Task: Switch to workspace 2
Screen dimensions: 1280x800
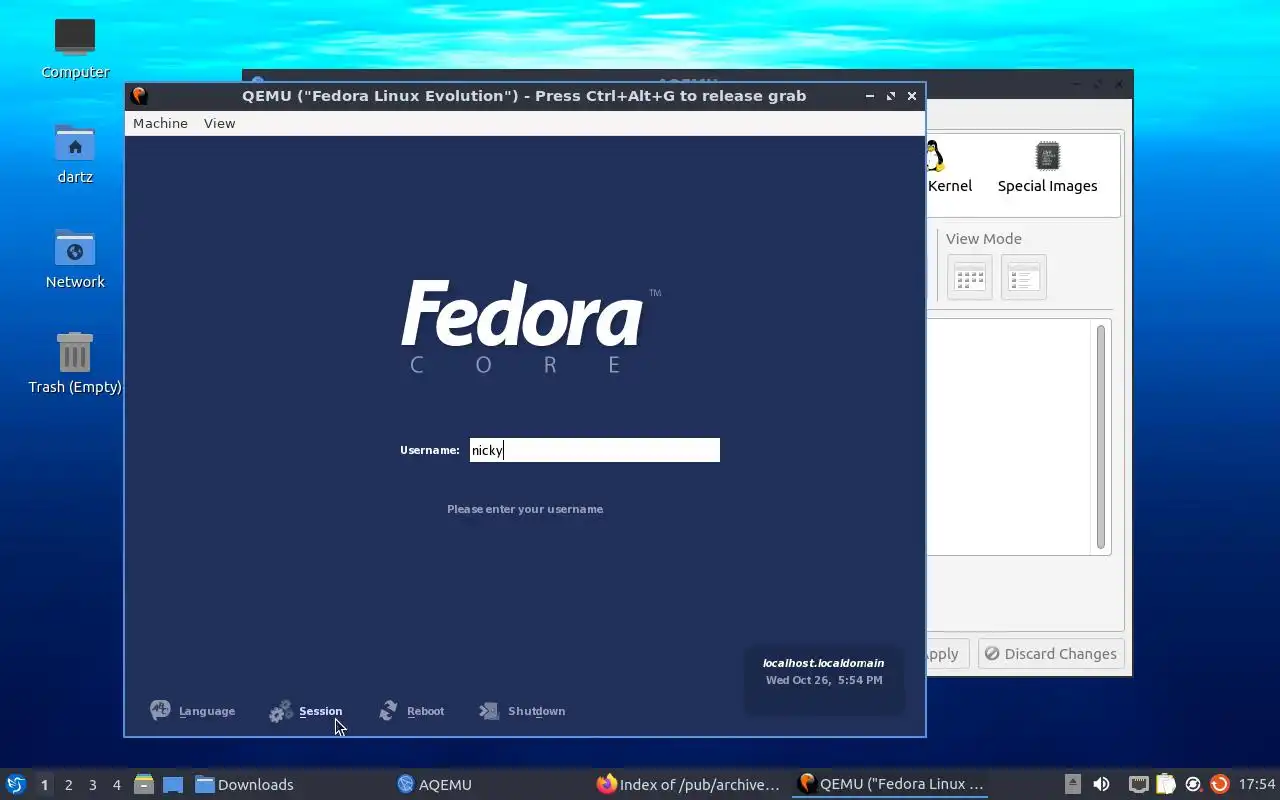Action: (x=69, y=785)
